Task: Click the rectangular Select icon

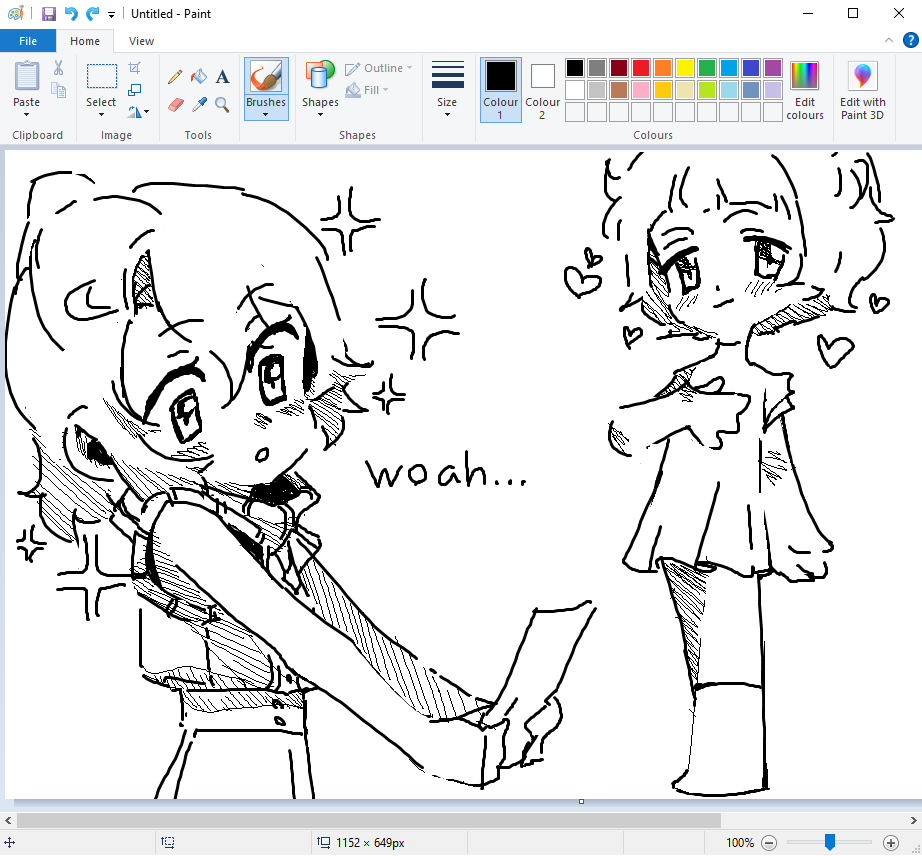Action: click(x=102, y=76)
